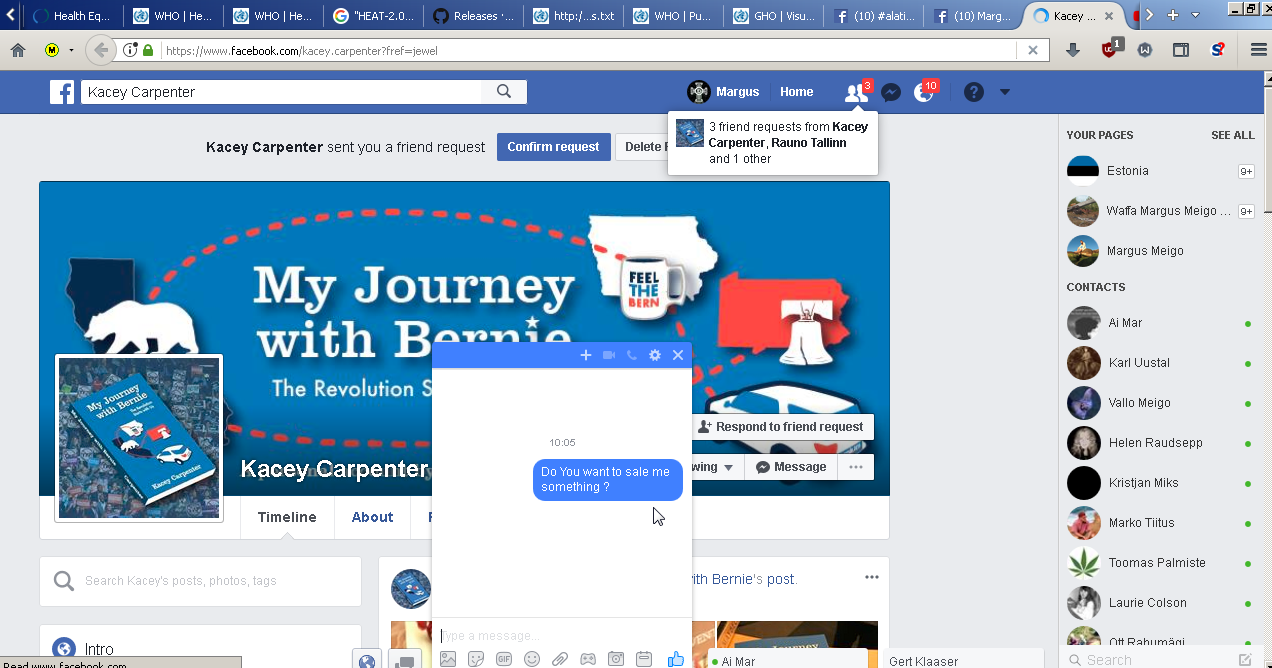Viewport: 1272px width, 668px height.
Task: Choose a sticker in chat
Action: tap(476, 659)
